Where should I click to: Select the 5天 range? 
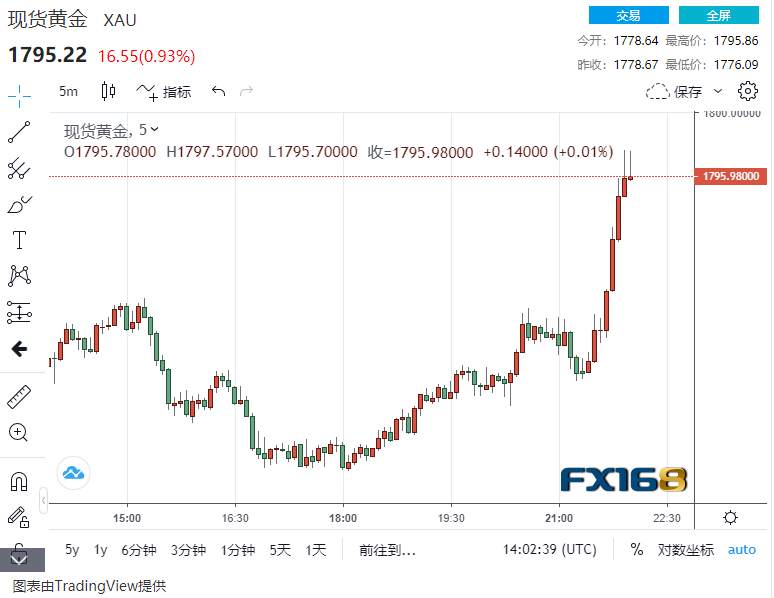[x=280, y=550]
